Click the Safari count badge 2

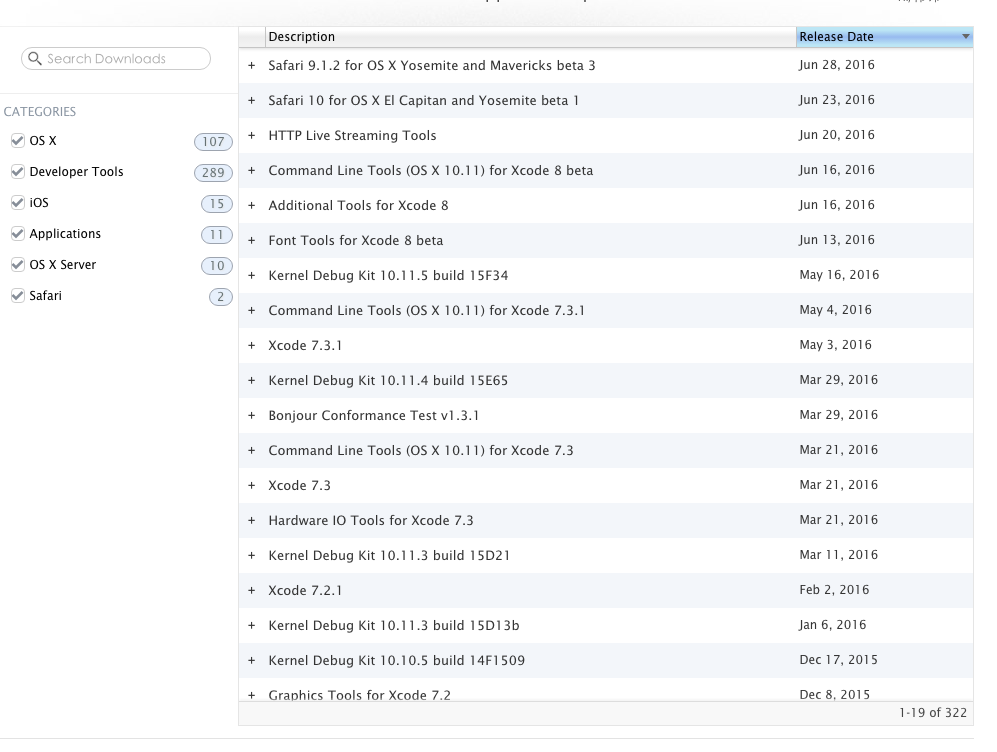pos(221,296)
